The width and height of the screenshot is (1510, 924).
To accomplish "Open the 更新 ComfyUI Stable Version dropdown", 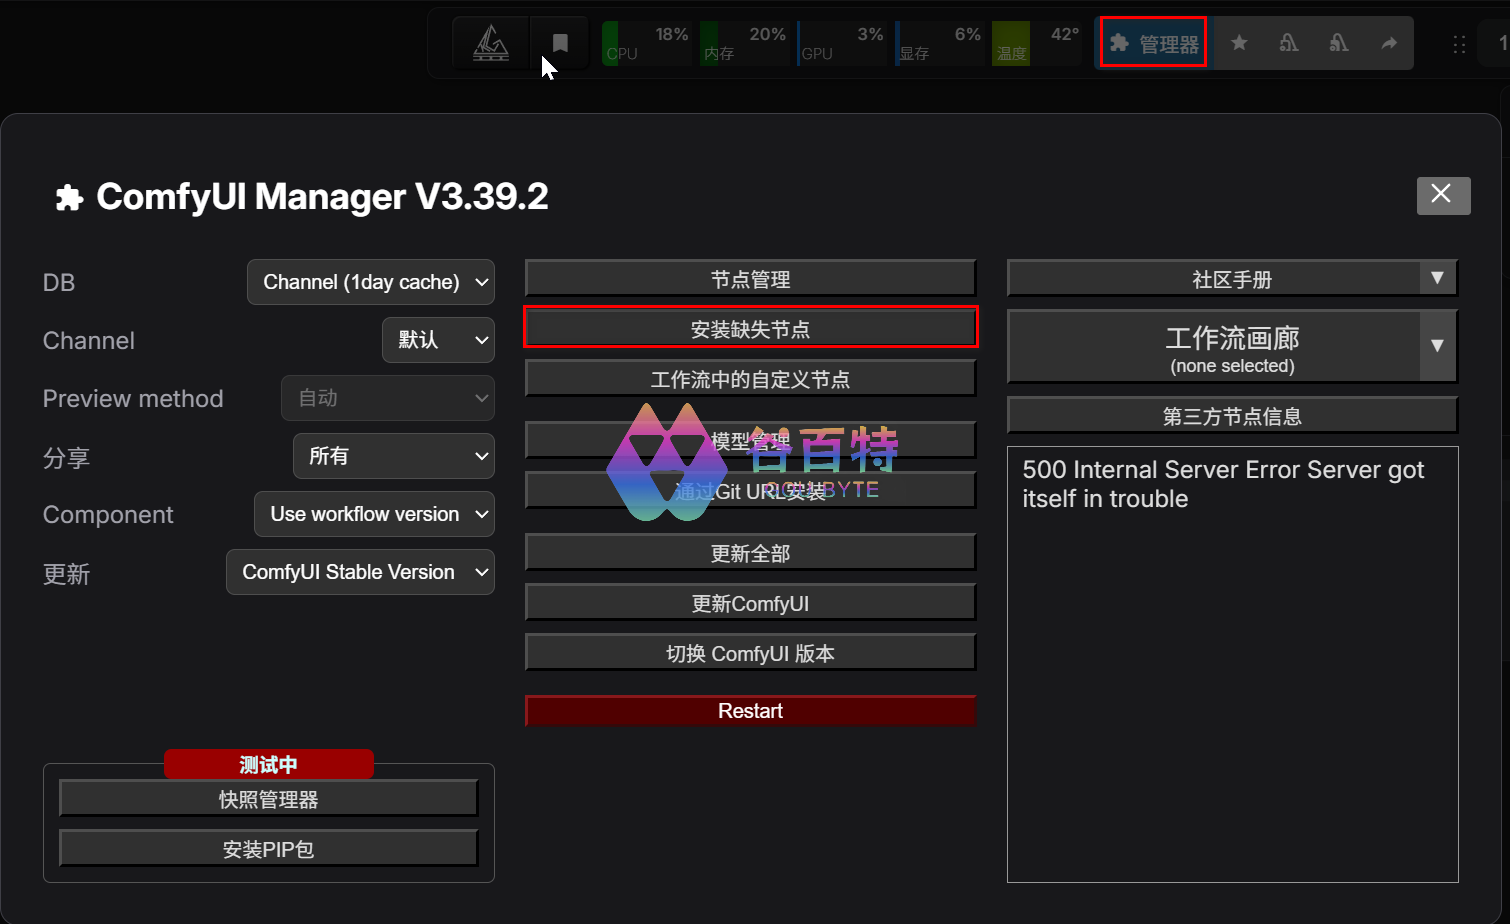I will click(x=360, y=572).
